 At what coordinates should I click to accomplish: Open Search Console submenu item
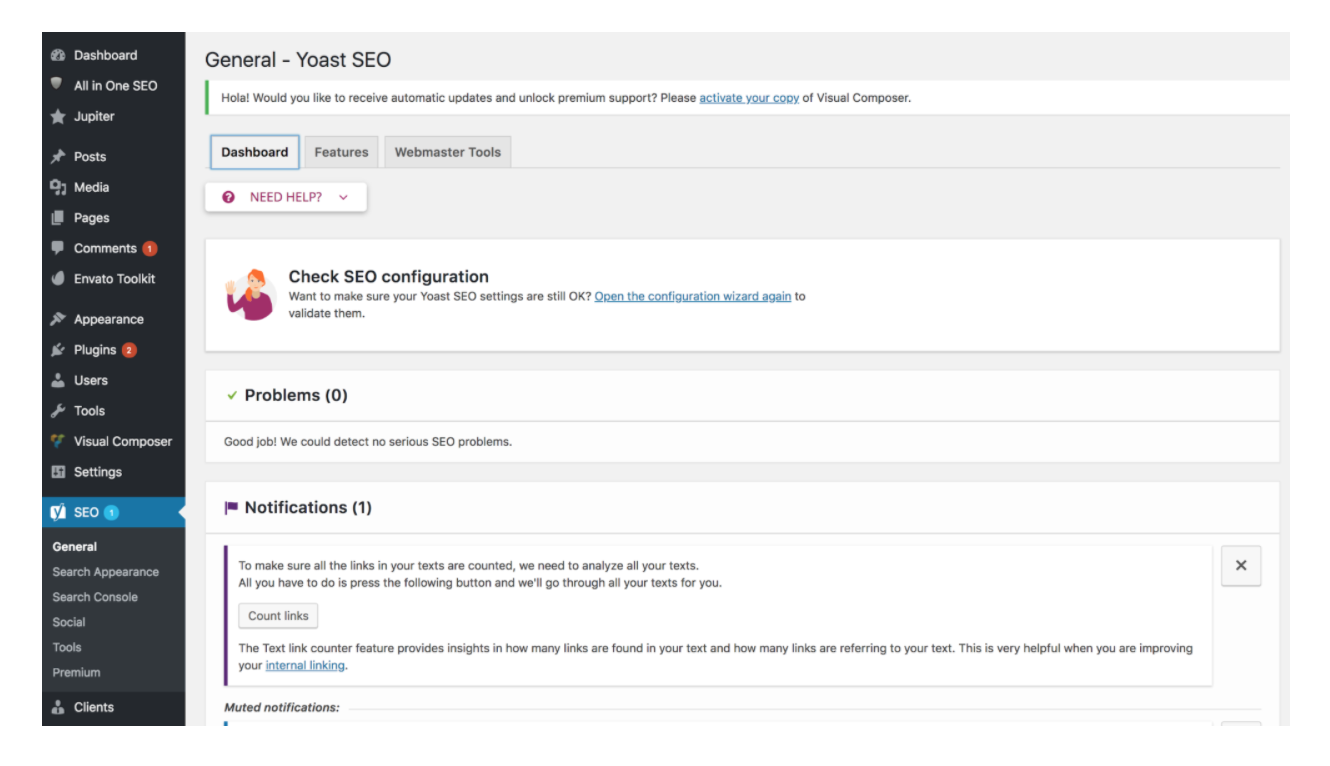point(95,597)
